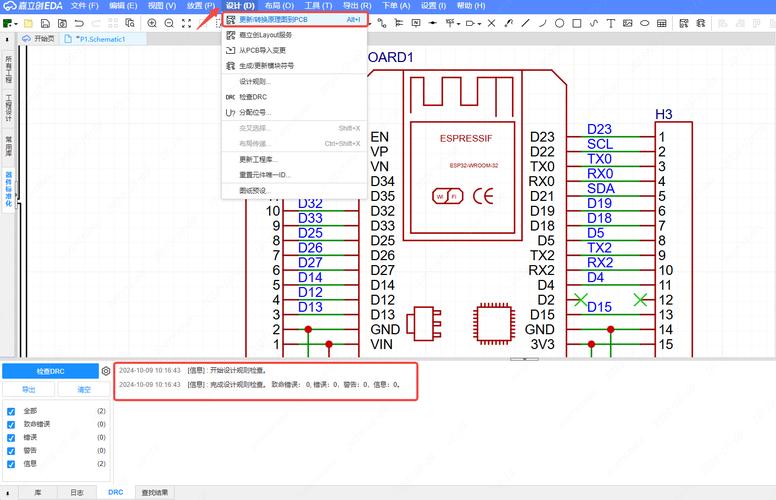776x500 pixels.
Task: Open the new-project icon dropdown arrow
Action: 16,24
